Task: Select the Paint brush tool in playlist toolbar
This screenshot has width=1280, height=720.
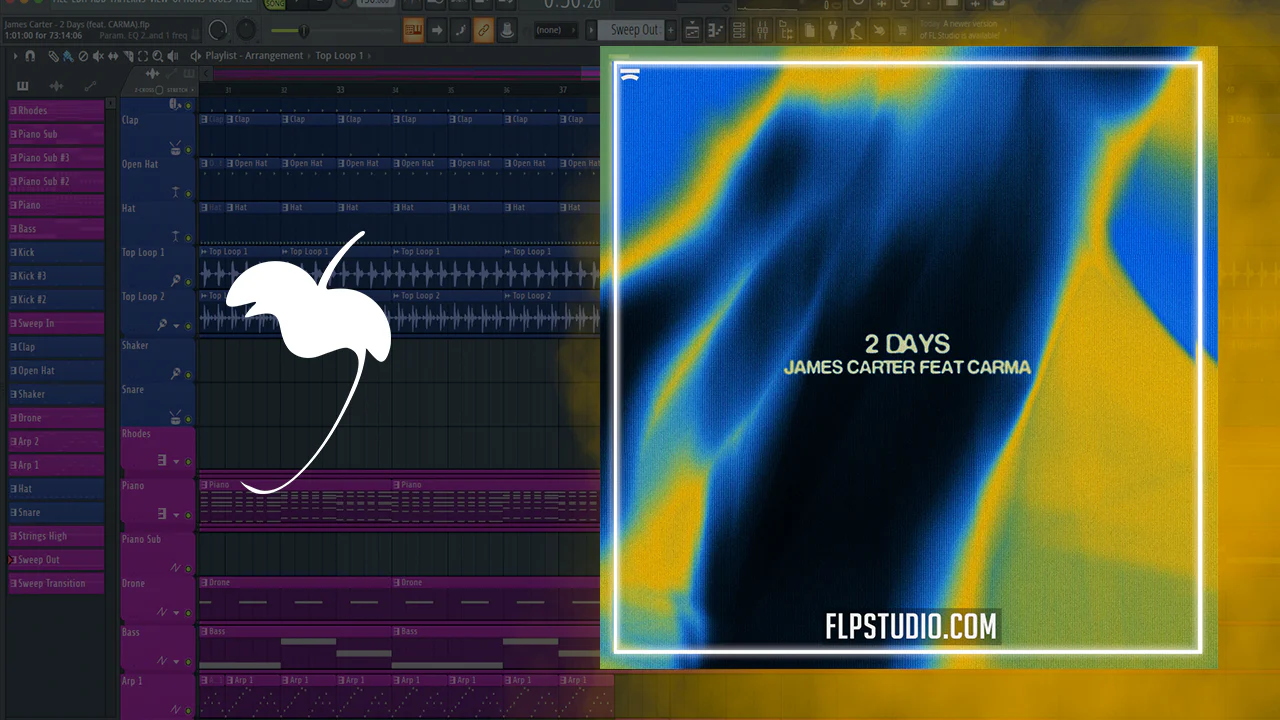Action: [68, 56]
